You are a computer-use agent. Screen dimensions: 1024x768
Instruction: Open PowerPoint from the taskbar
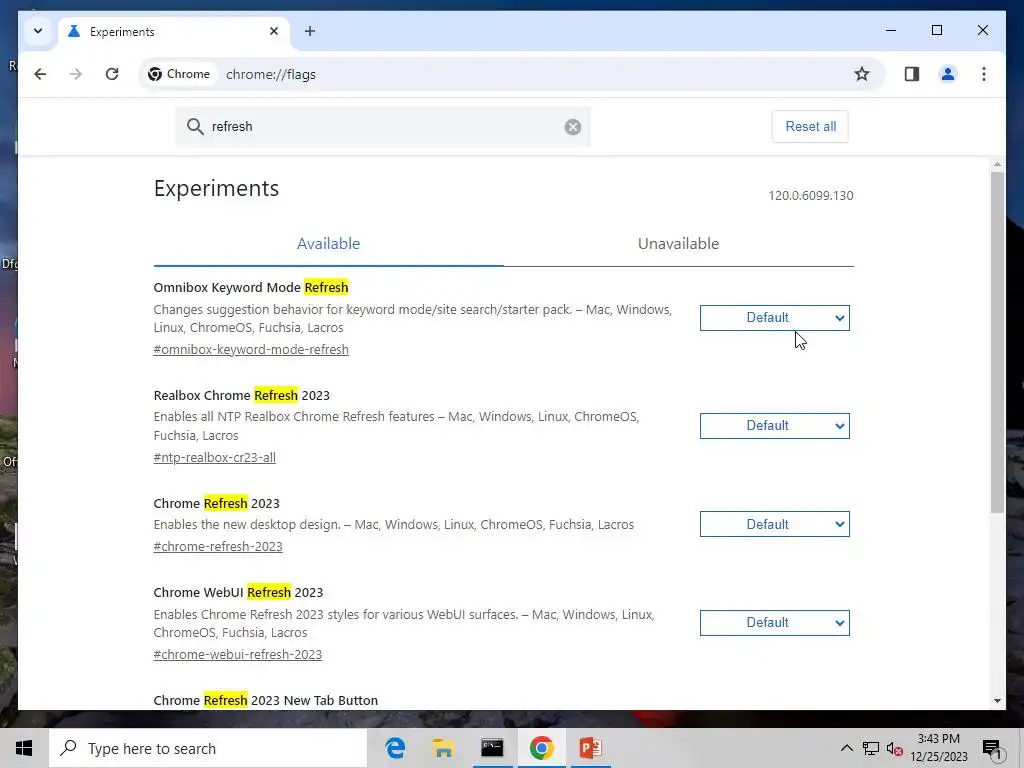point(590,748)
